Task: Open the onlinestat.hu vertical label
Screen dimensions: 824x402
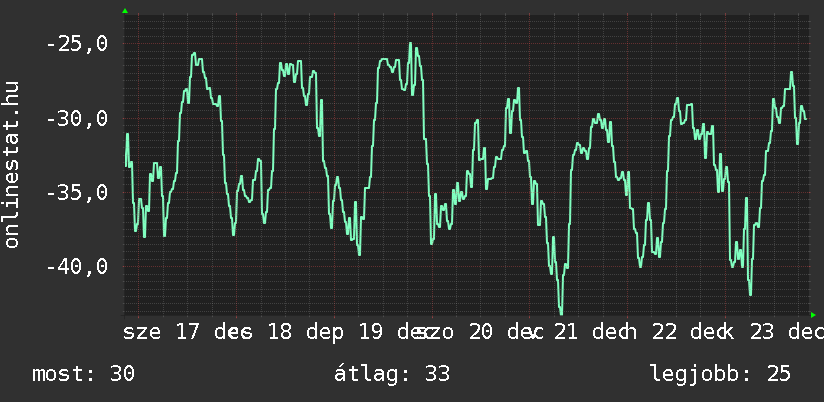Action: click(12, 164)
